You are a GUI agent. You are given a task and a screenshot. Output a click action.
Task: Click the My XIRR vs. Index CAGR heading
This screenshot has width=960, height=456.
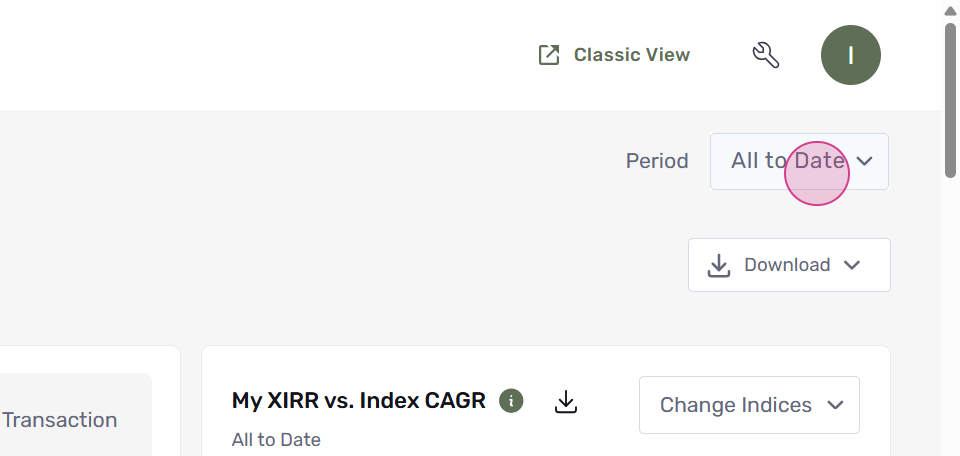359,401
